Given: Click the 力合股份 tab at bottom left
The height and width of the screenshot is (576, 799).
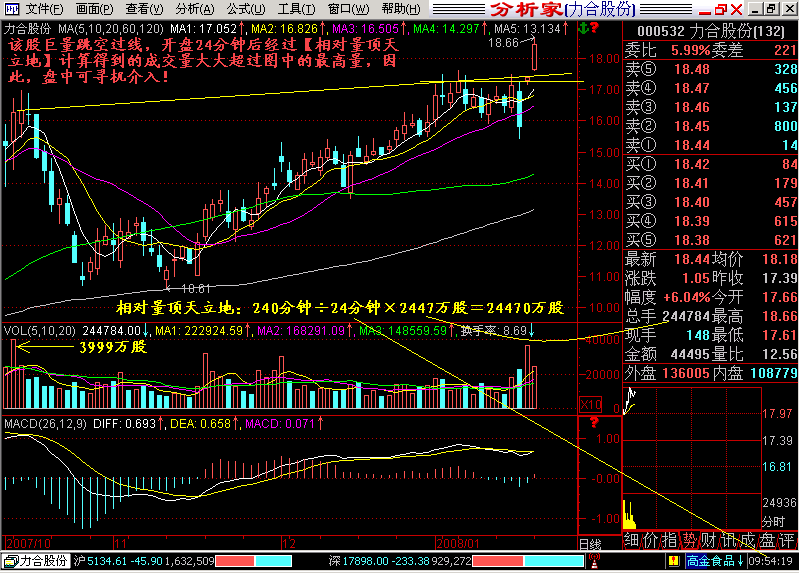Looking at the screenshot, I should (x=41, y=563).
